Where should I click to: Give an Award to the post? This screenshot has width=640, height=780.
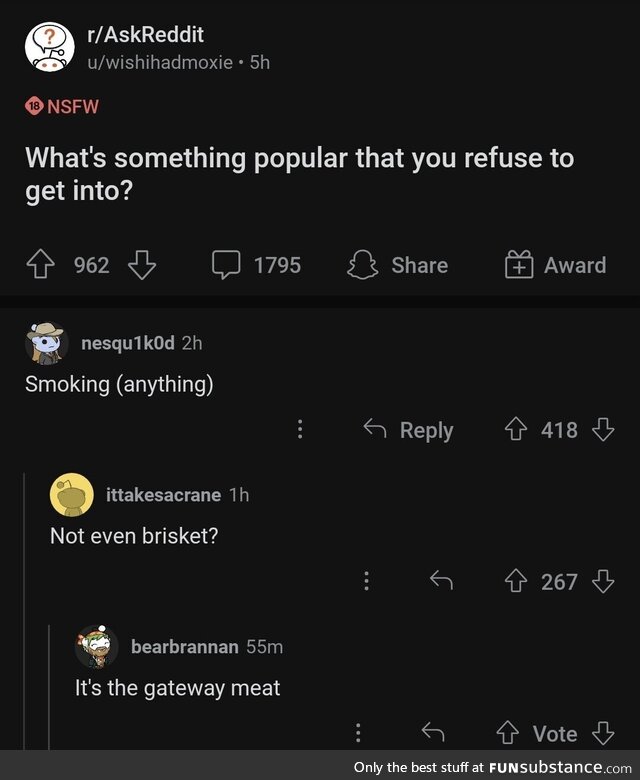(x=555, y=265)
